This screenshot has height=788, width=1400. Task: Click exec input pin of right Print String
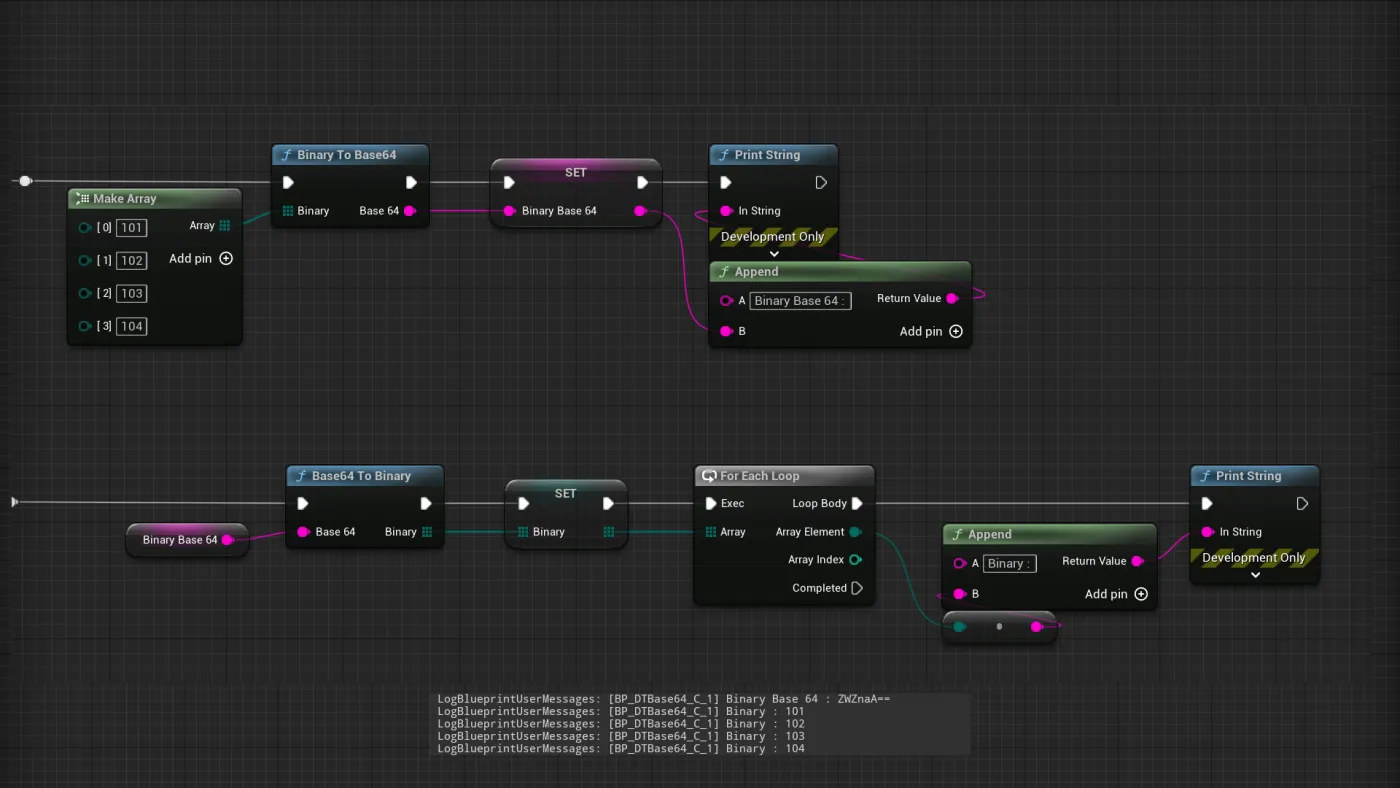click(1207, 503)
